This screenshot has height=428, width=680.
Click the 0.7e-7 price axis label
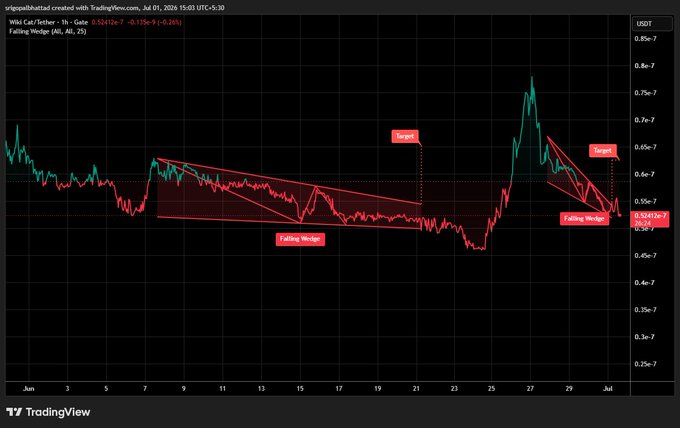644,120
